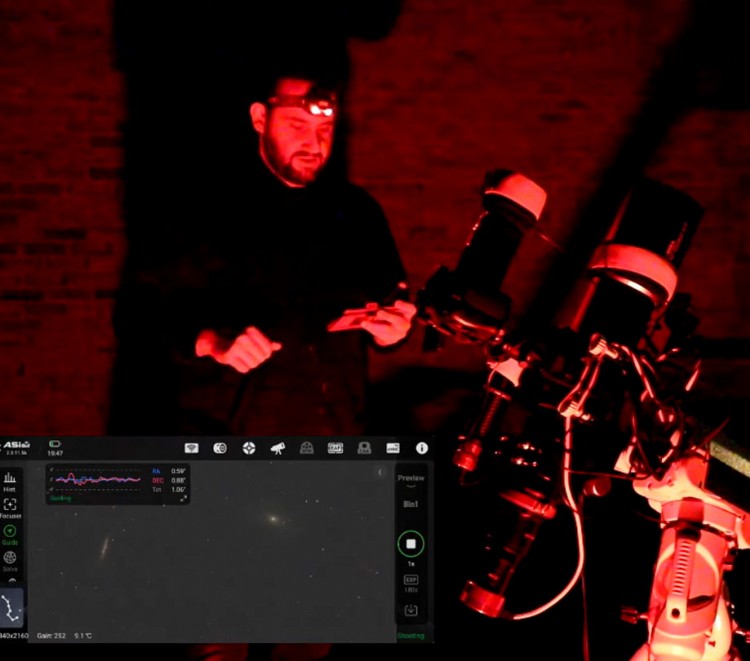Screen dimensions: 750x661
Task: Stop the current exposure
Action: tap(411, 544)
